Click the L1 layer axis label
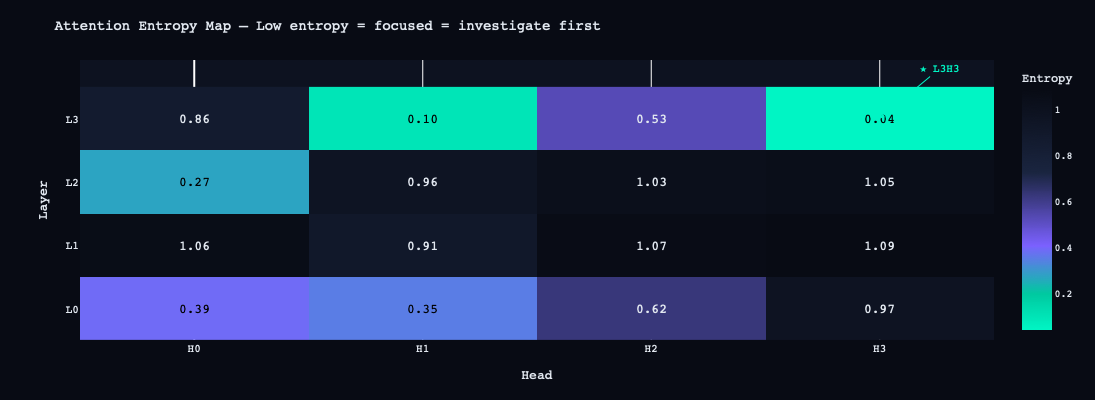The height and width of the screenshot is (400, 1095). pyautogui.click(x=71, y=246)
